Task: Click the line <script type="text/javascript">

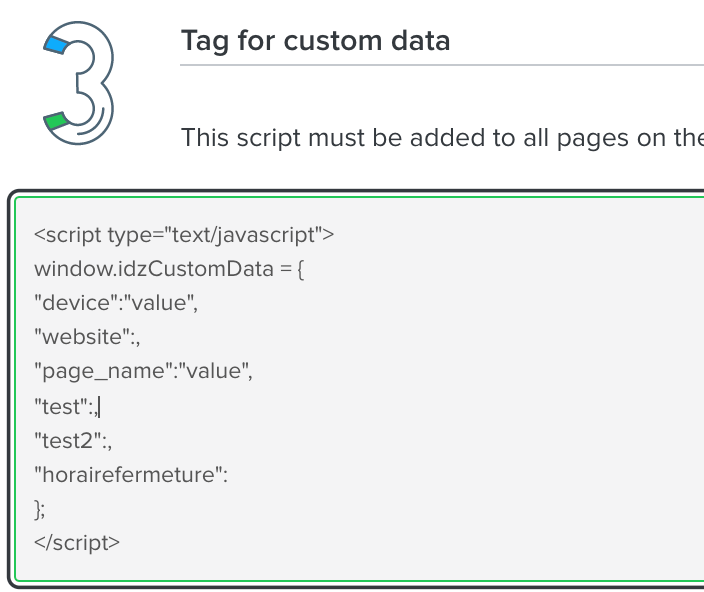Action: [x=184, y=235]
